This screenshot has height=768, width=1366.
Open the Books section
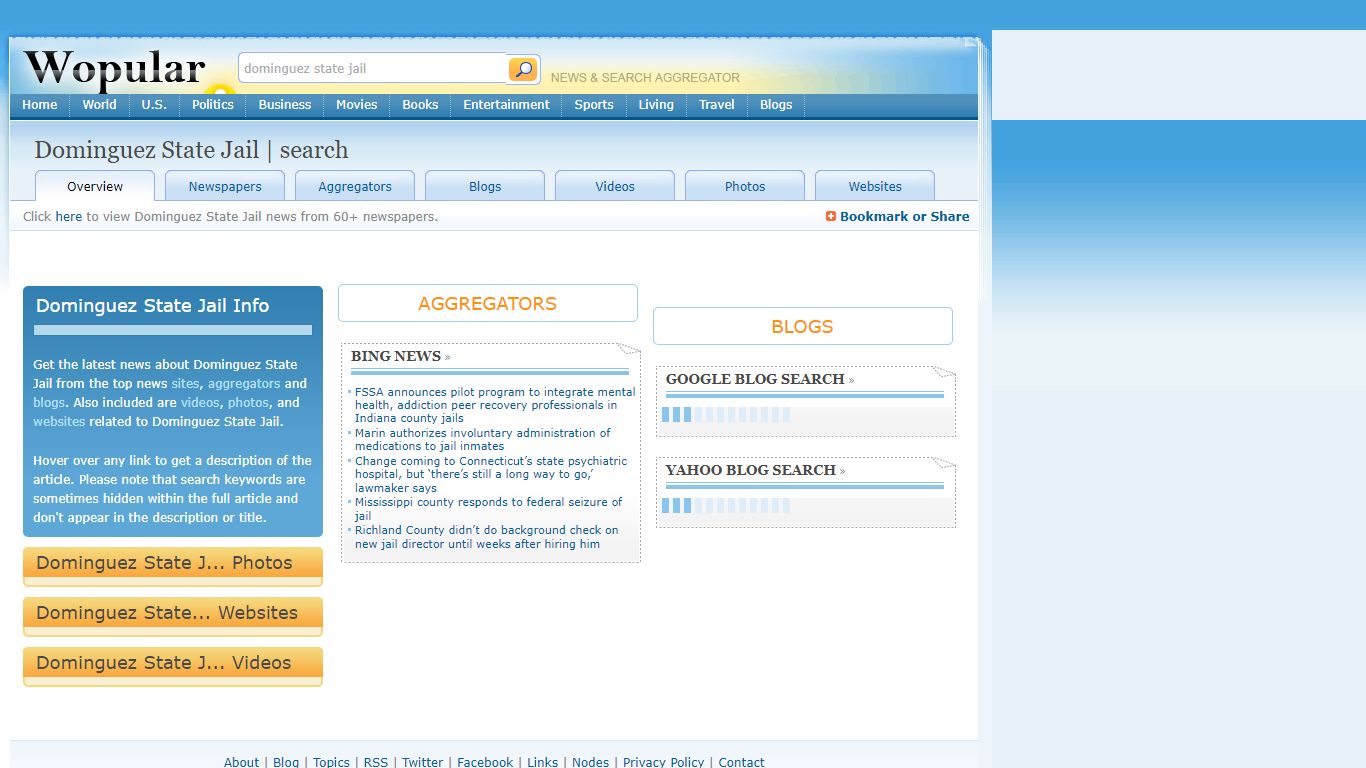(x=420, y=105)
